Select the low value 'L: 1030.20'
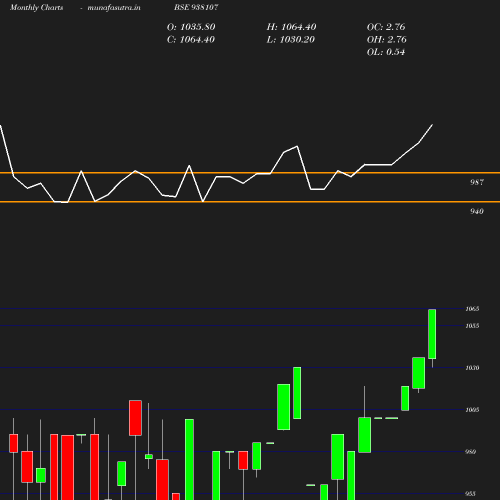The image size is (500, 500). pyautogui.click(x=291, y=40)
